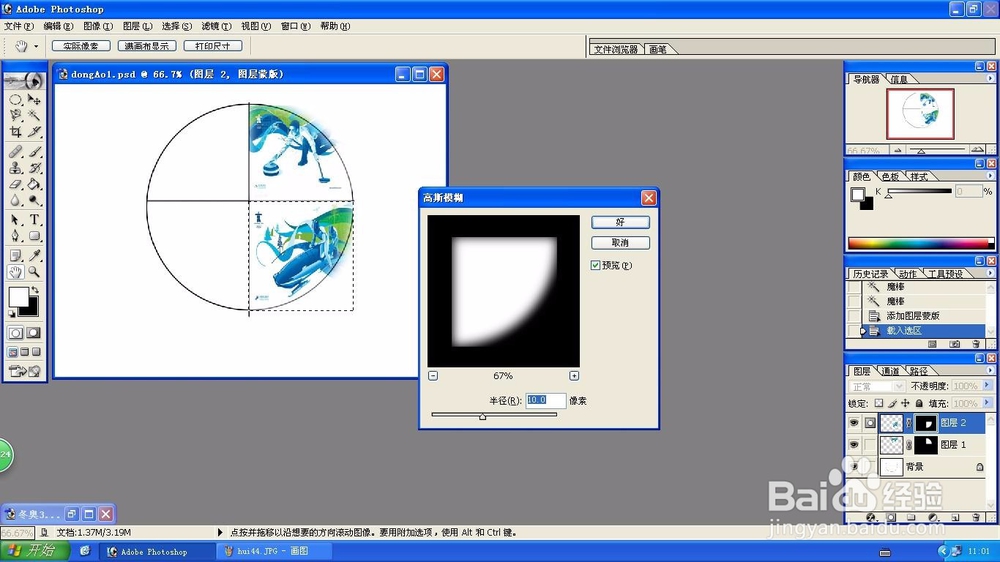
Task: Adjust the Gaussian blur radius slider
Action: pyautogui.click(x=483, y=416)
